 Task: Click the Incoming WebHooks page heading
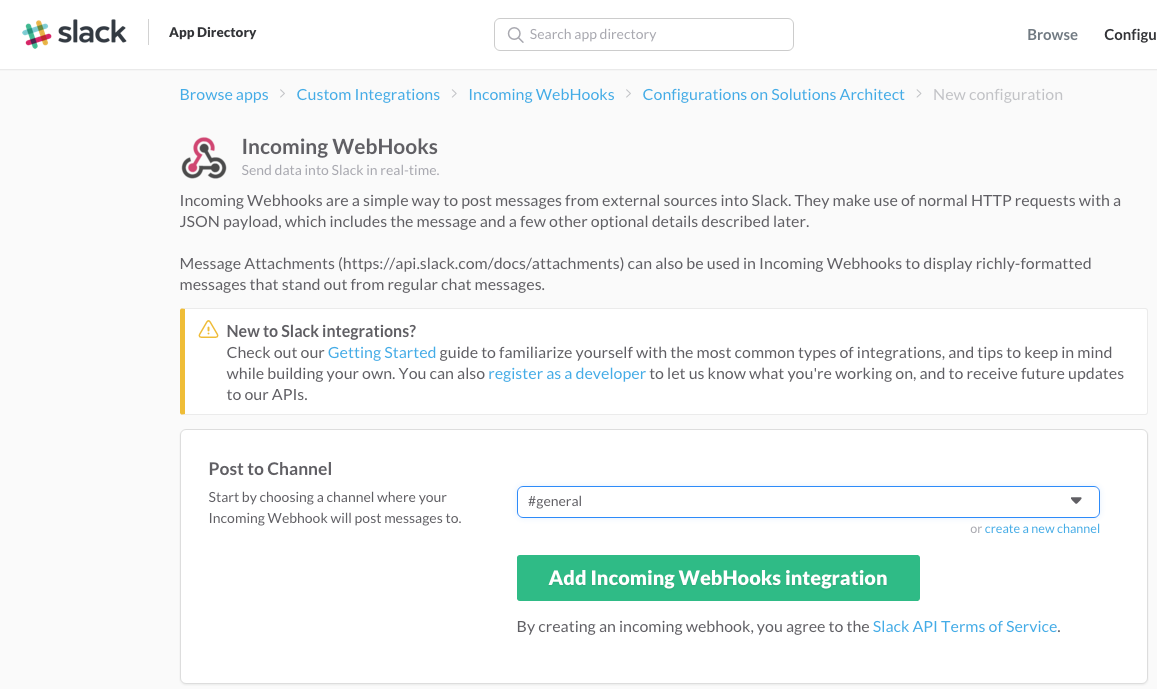click(339, 146)
